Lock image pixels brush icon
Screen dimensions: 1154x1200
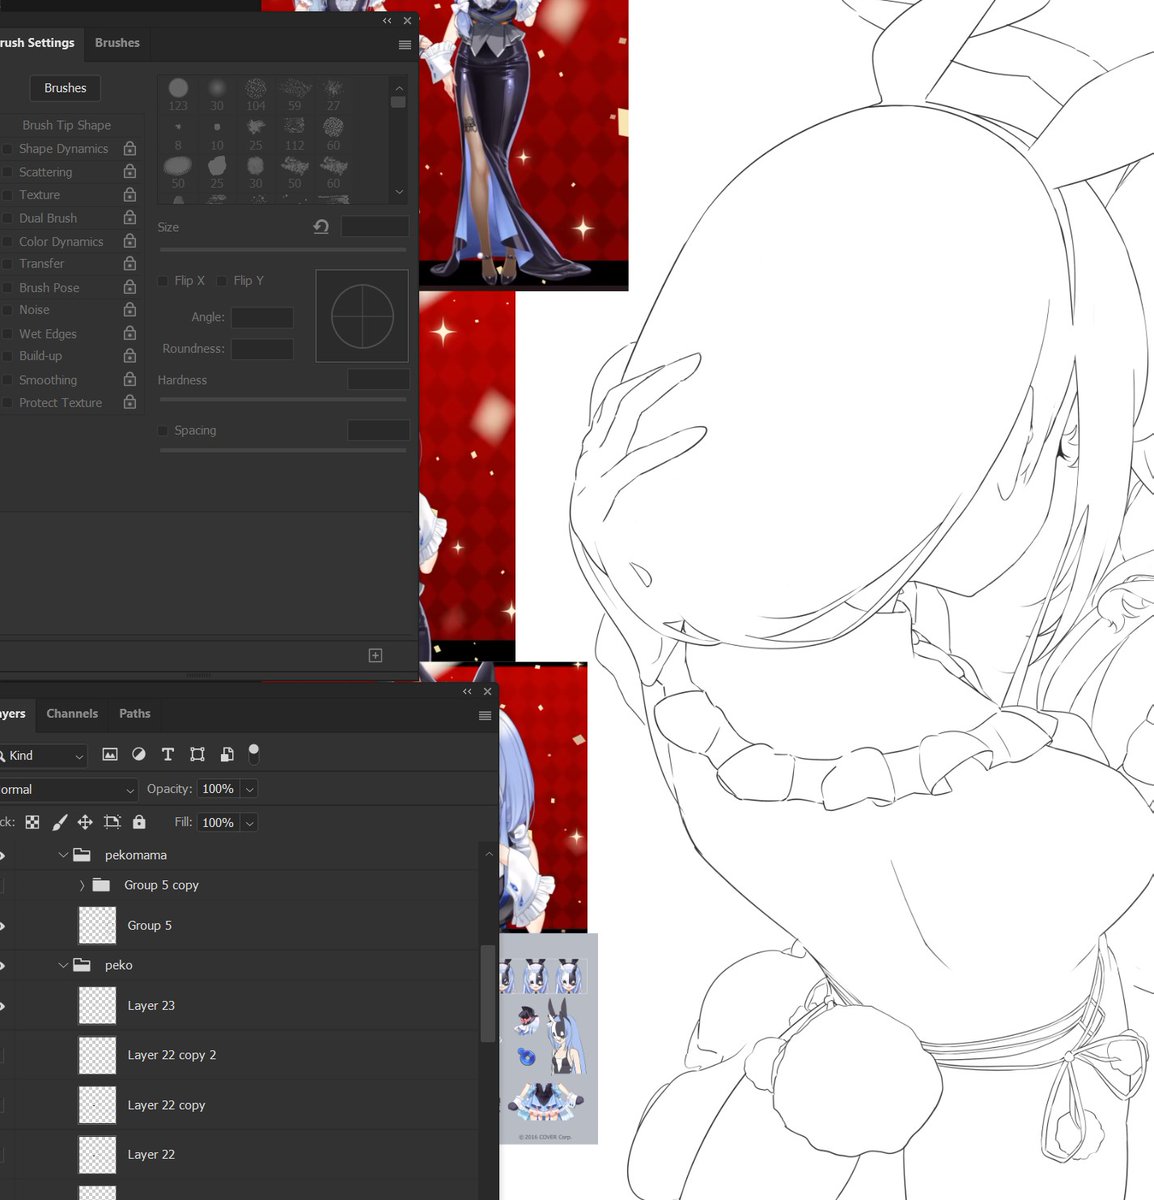(59, 822)
